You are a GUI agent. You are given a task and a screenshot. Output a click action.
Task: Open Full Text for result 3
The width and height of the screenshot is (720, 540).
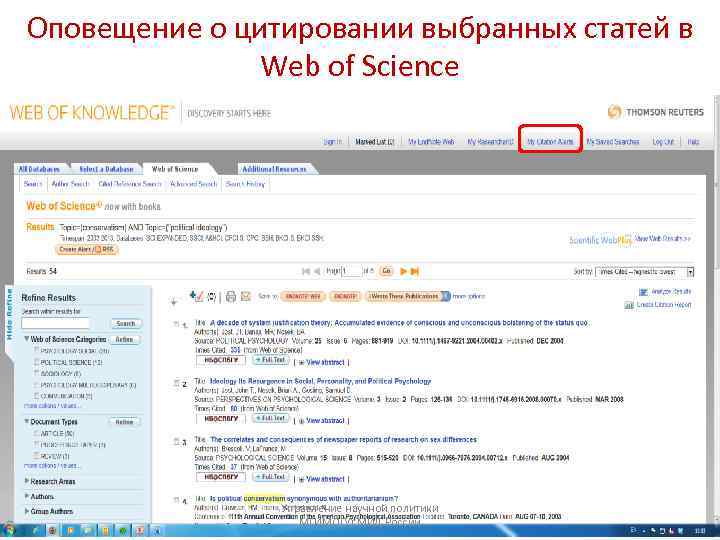271,477
